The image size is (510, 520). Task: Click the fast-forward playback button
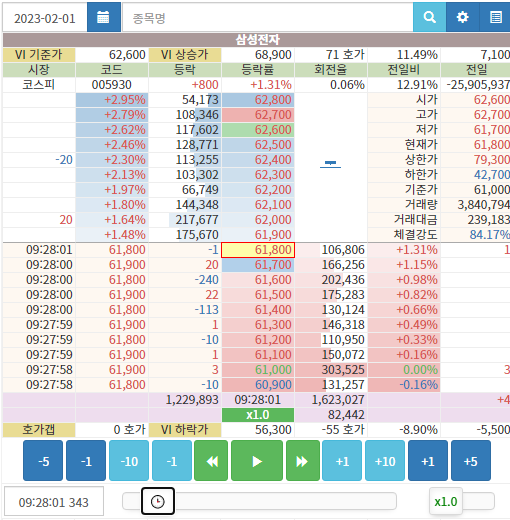pyautogui.click(x=303, y=461)
